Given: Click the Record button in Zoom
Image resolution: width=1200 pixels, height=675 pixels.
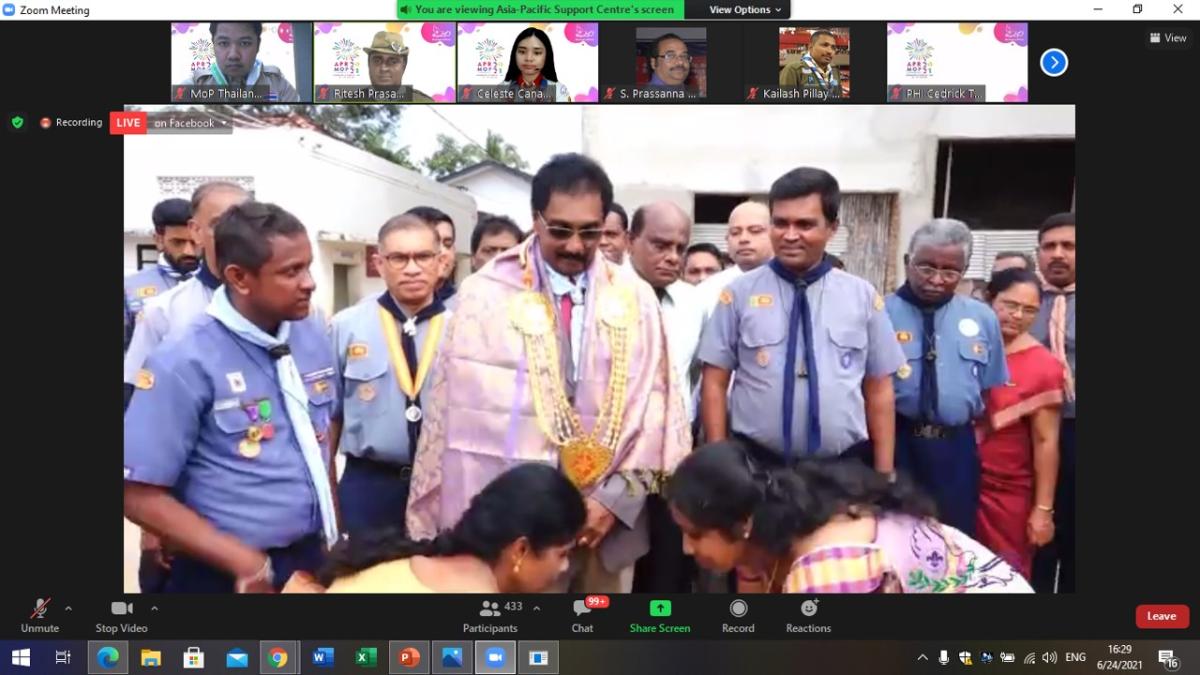Looking at the screenshot, I should click(x=737, y=614).
